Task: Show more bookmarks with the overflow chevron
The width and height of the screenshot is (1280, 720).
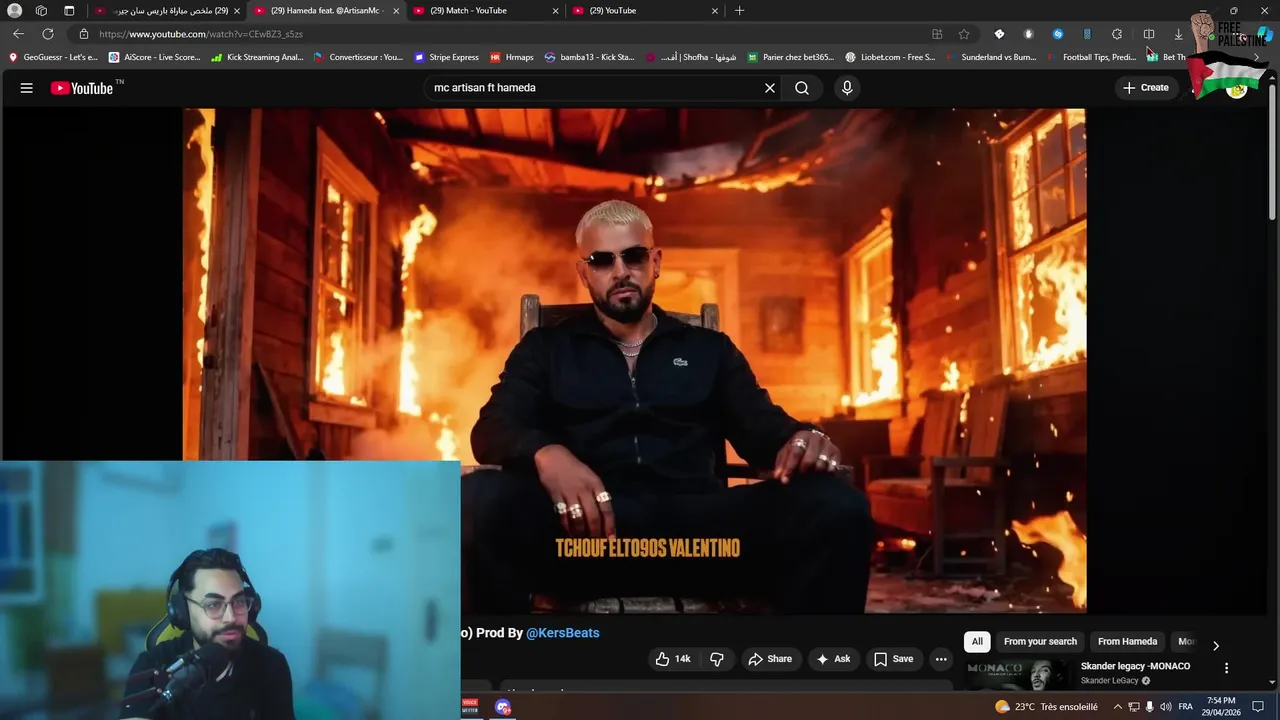Action: (x=1257, y=57)
